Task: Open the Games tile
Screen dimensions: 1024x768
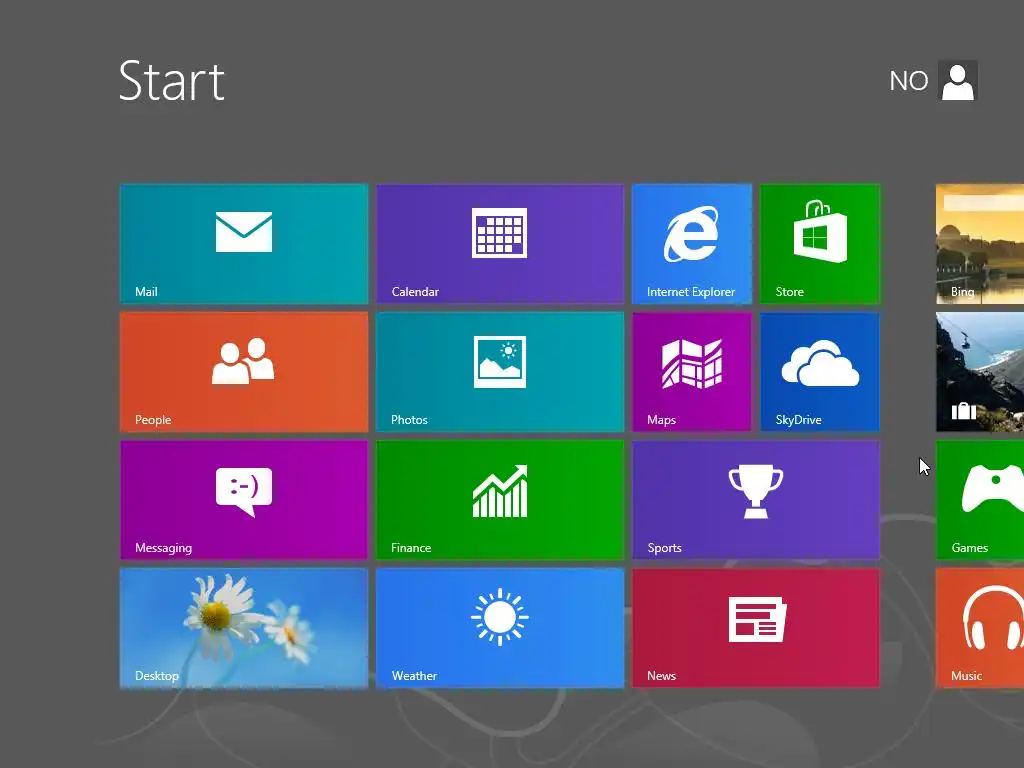Action: [980, 500]
